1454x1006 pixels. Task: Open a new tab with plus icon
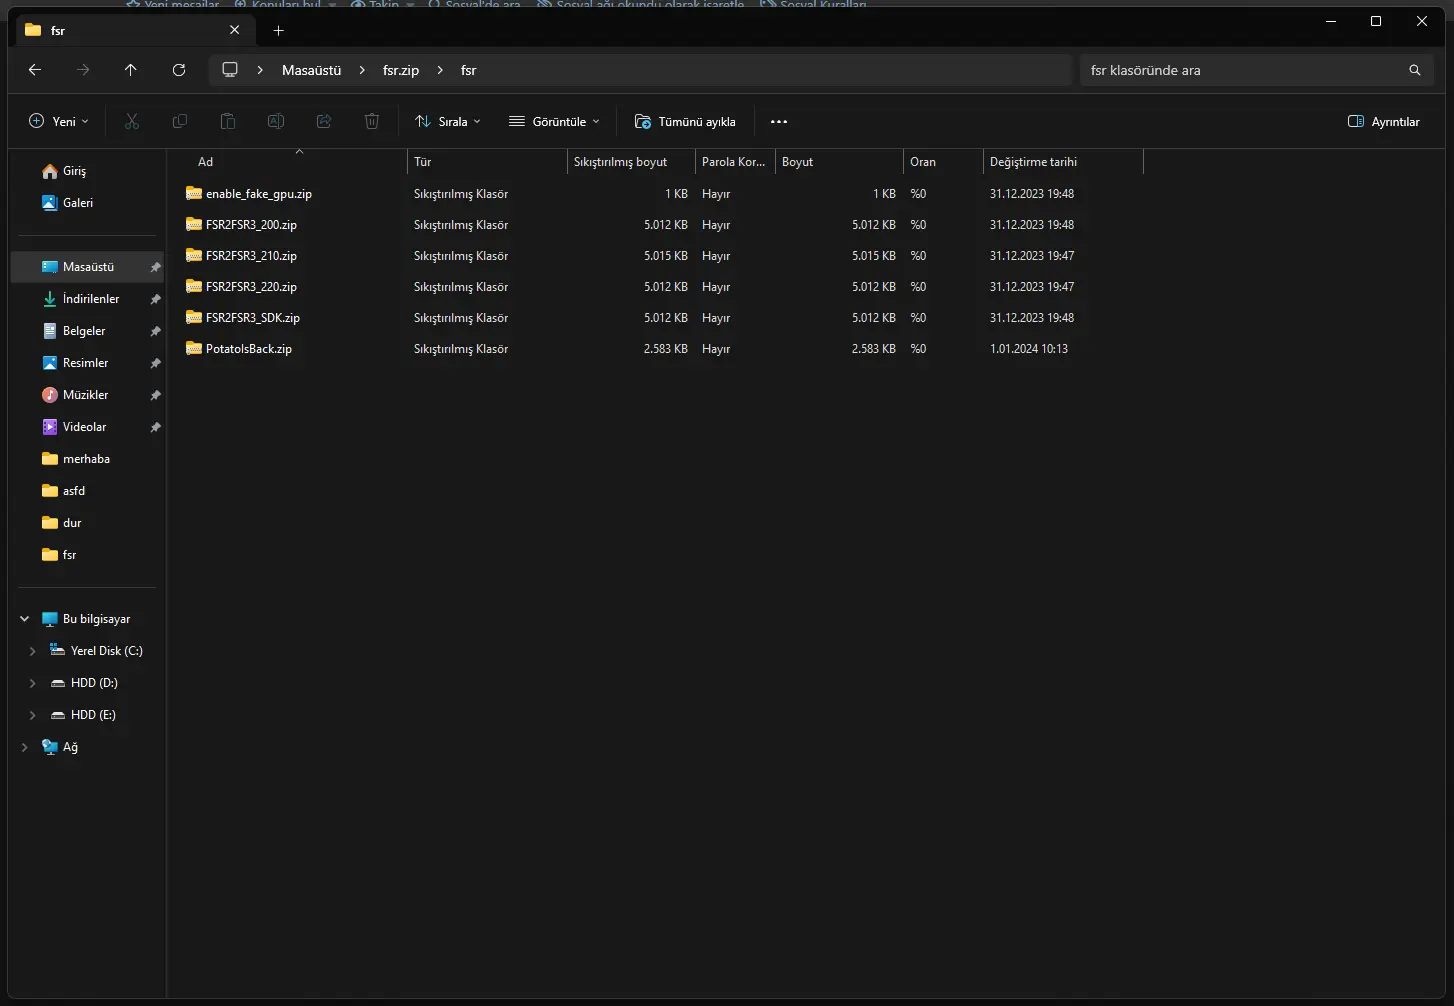(x=279, y=30)
